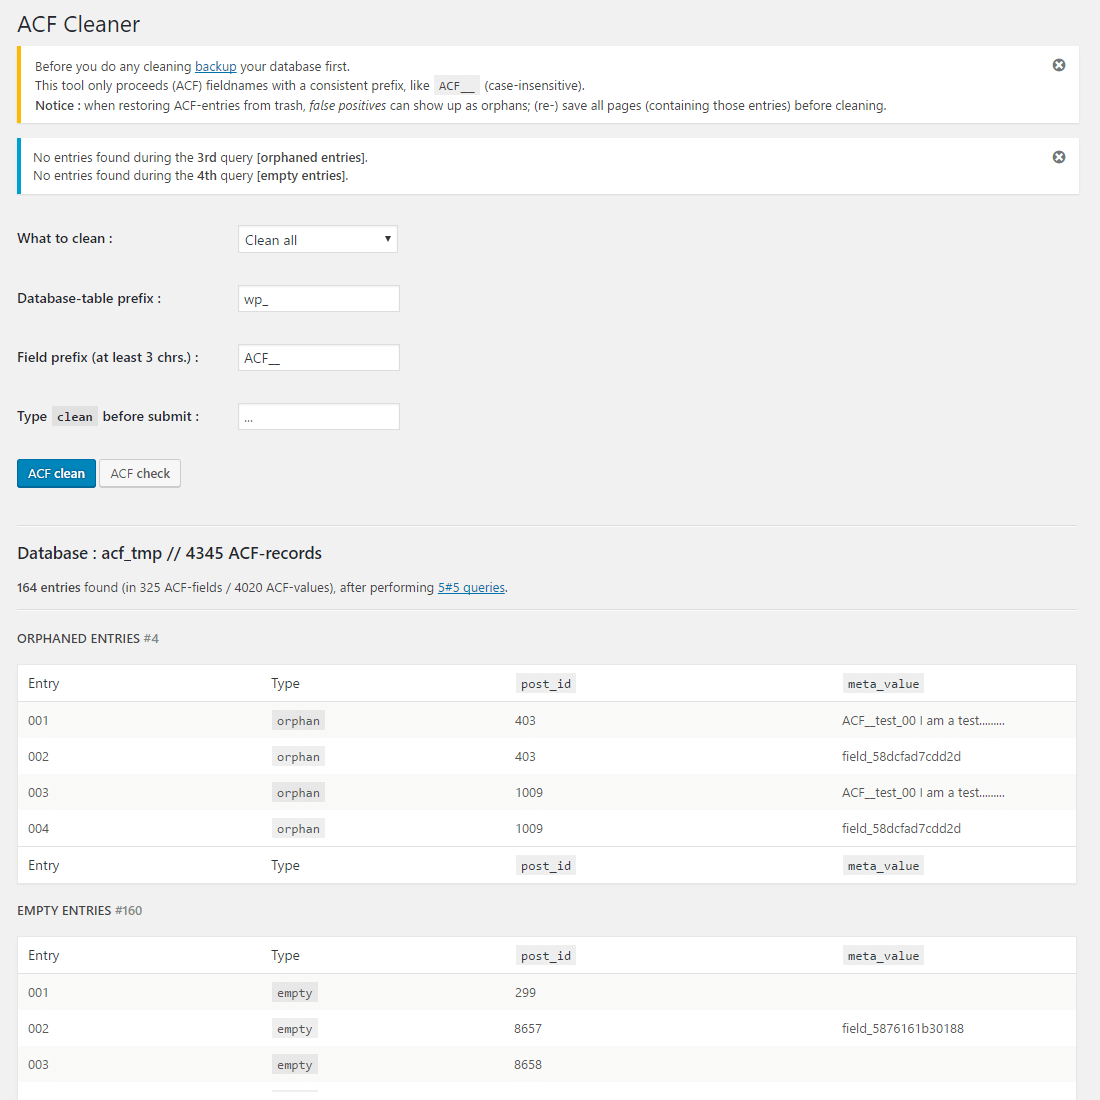Click the ACF__ prefix code example
This screenshot has height=1100, width=1100.
457,86
